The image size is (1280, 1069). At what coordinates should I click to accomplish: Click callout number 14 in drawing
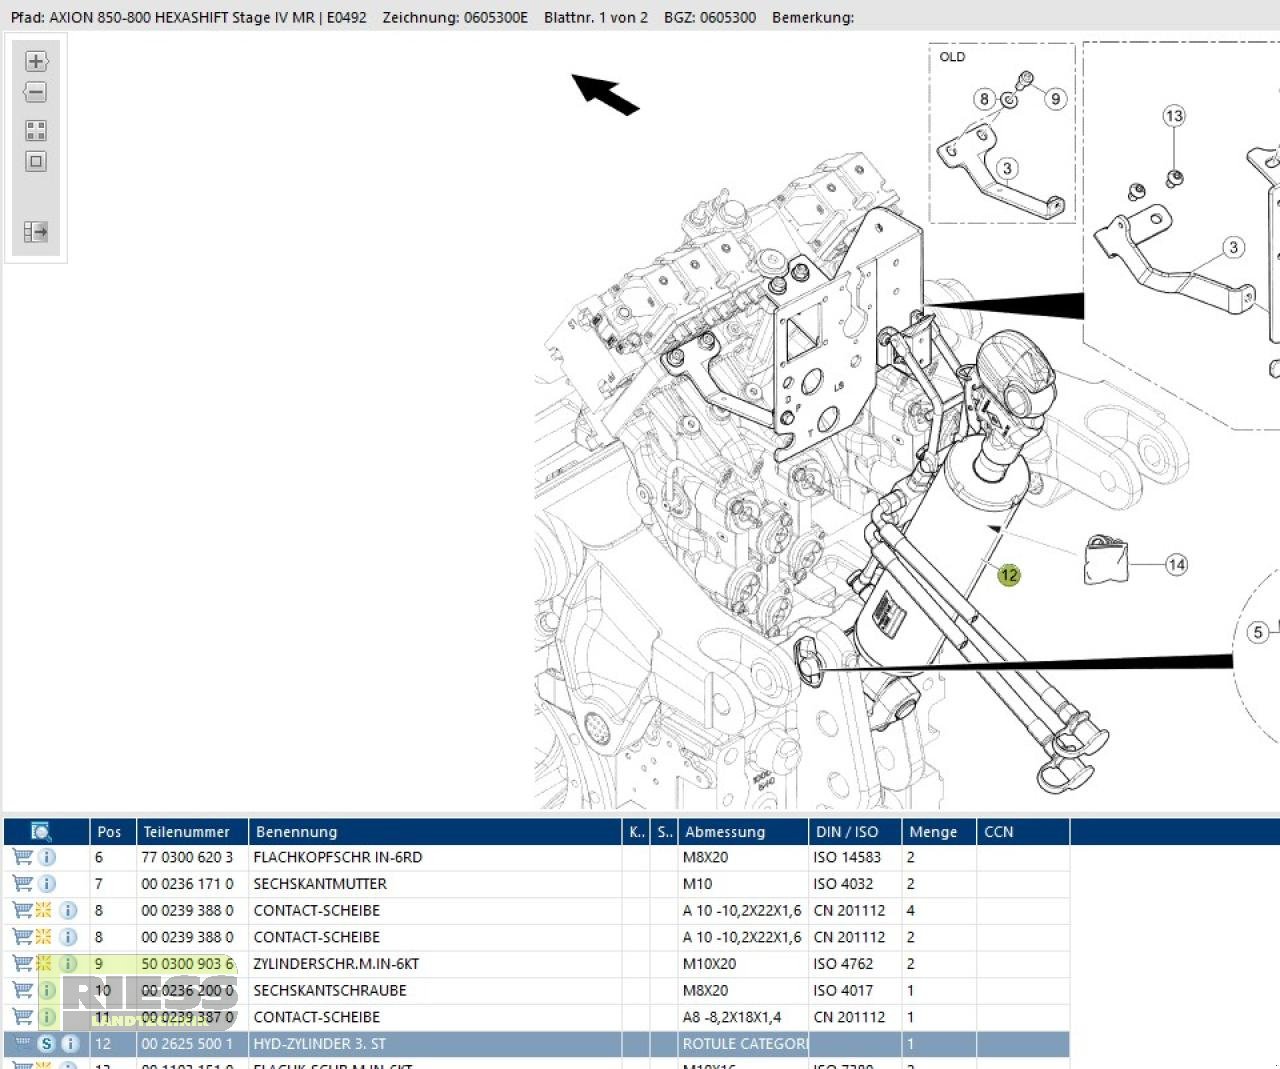click(x=1176, y=565)
